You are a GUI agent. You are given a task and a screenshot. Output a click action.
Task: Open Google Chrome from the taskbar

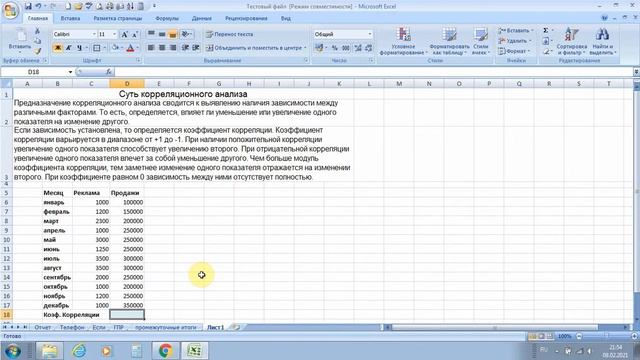pos(165,351)
